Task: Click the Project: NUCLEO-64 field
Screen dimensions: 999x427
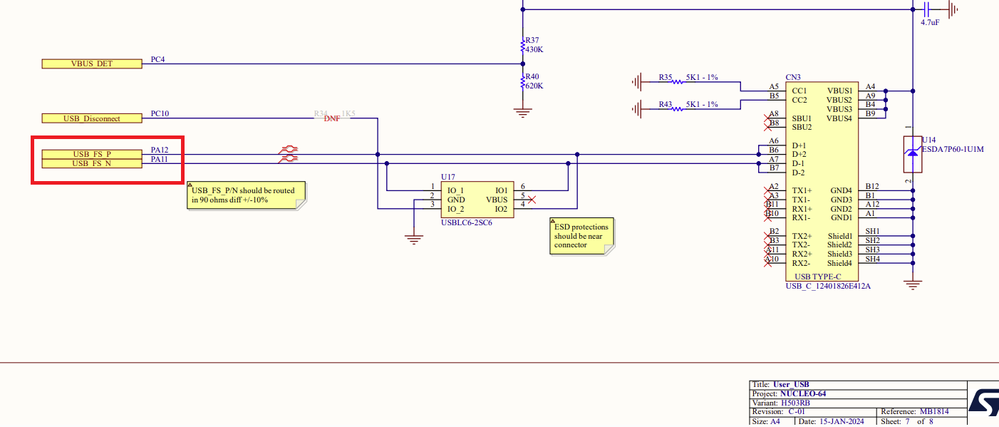Action: (858, 393)
